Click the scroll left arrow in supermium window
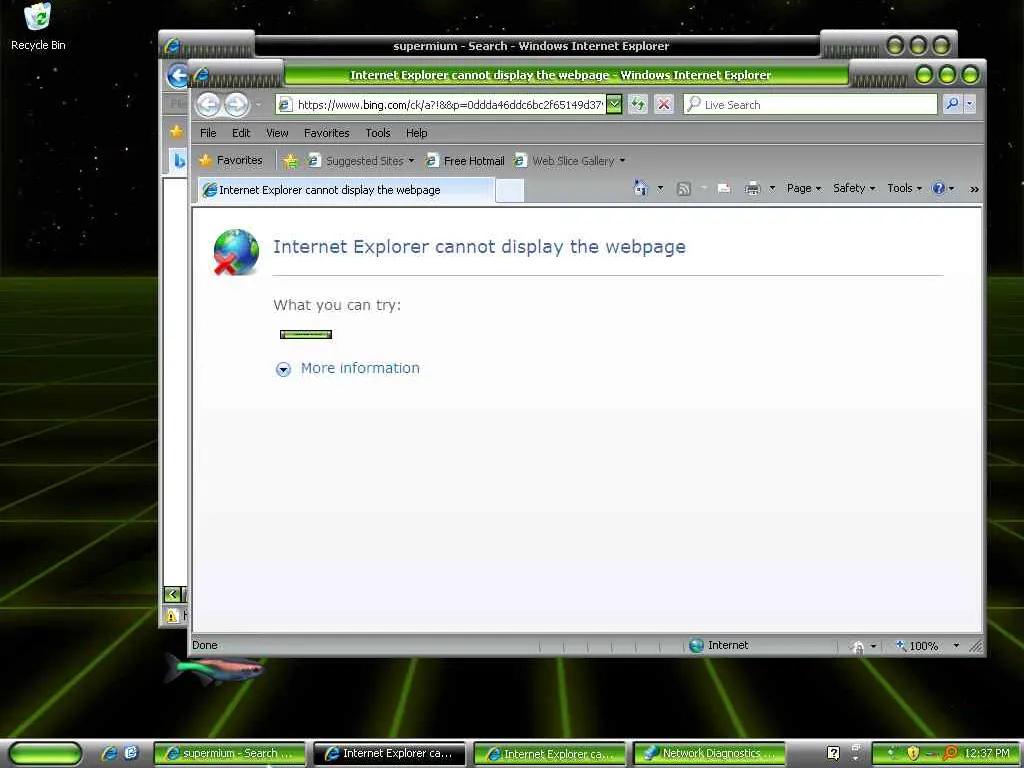This screenshot has height=768, width=1024. (x=172, y=594)
